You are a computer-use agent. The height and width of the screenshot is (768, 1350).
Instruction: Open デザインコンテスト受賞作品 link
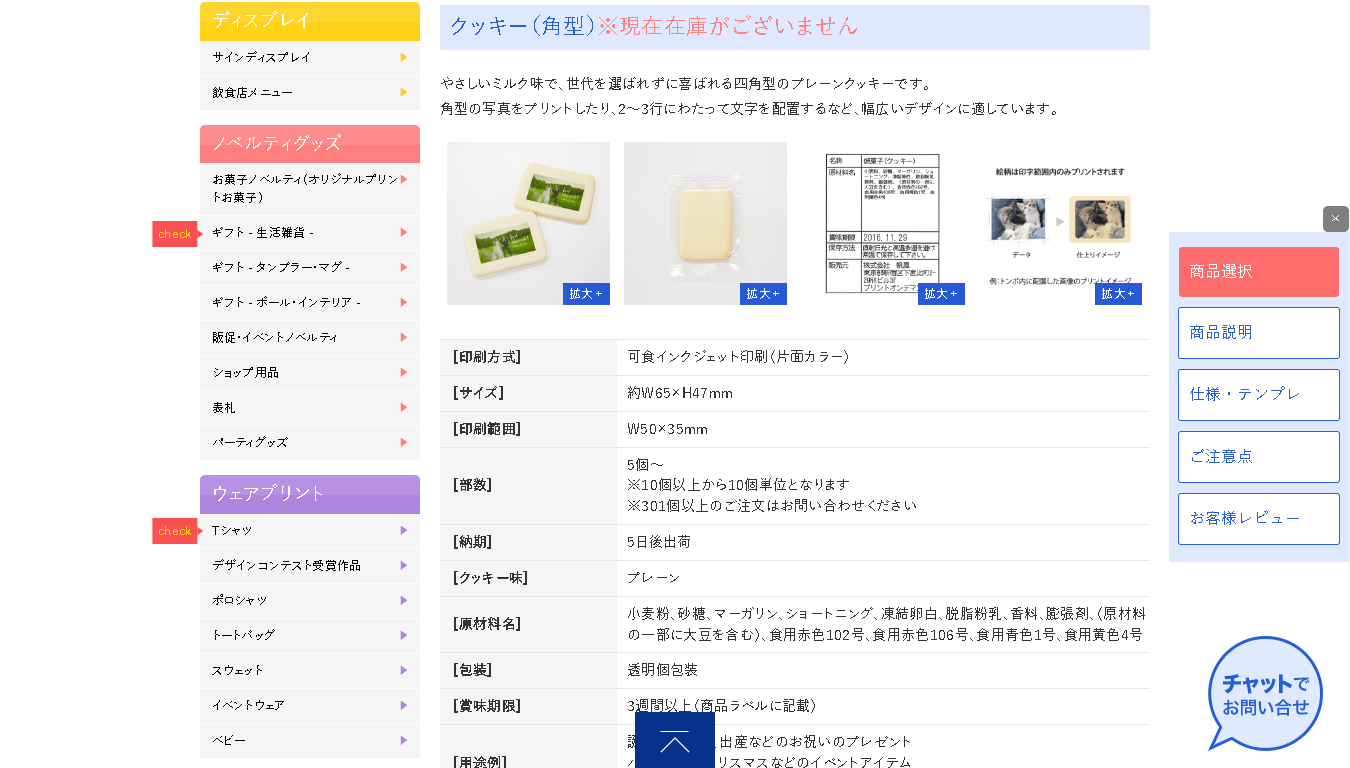point(310,565)
